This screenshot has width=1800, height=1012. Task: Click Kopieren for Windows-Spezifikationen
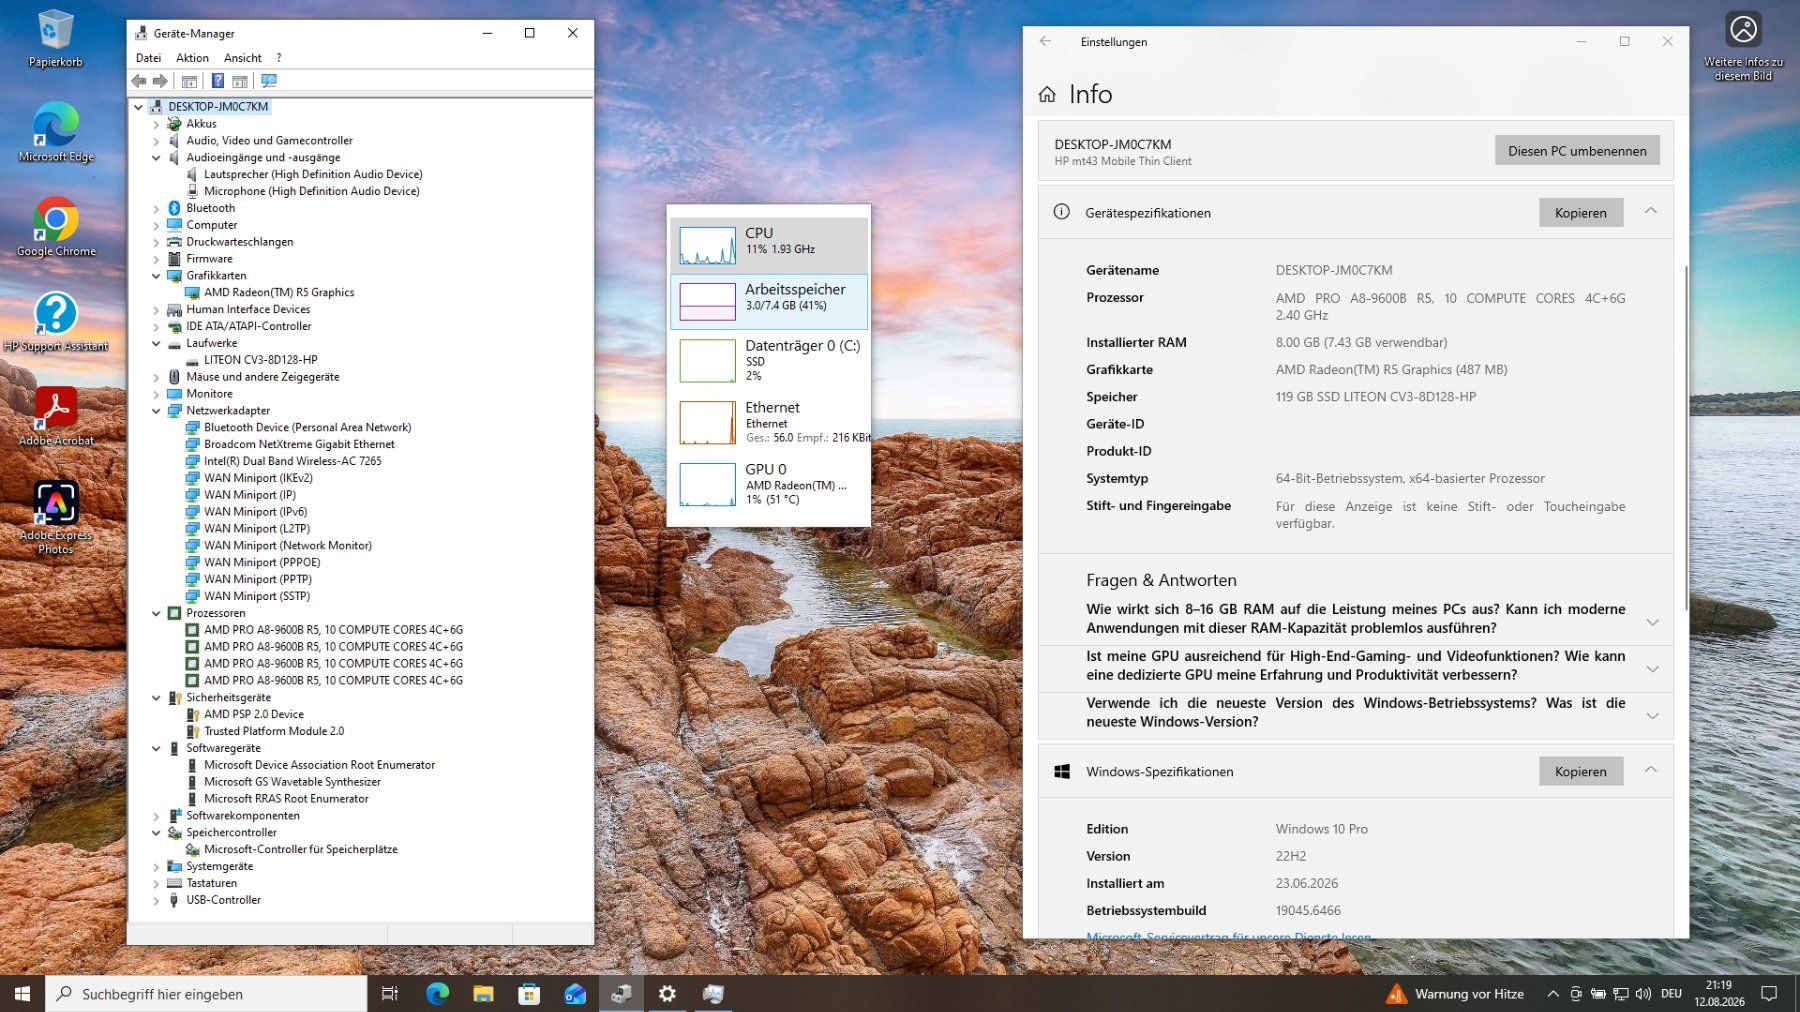point(1580,771)
